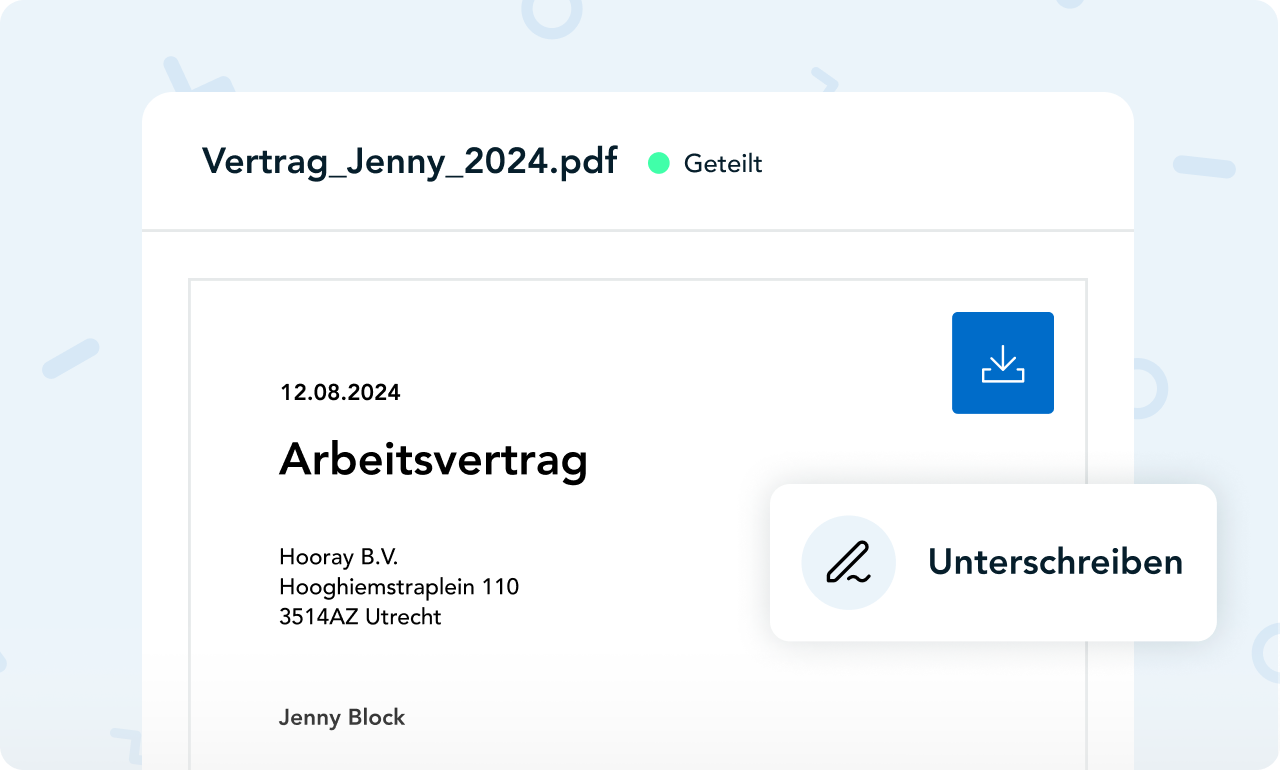Click the blue dash in the upper right background
Image resolution: width=1280 pixels, height=770 pixels.
tap(1203, 166)
